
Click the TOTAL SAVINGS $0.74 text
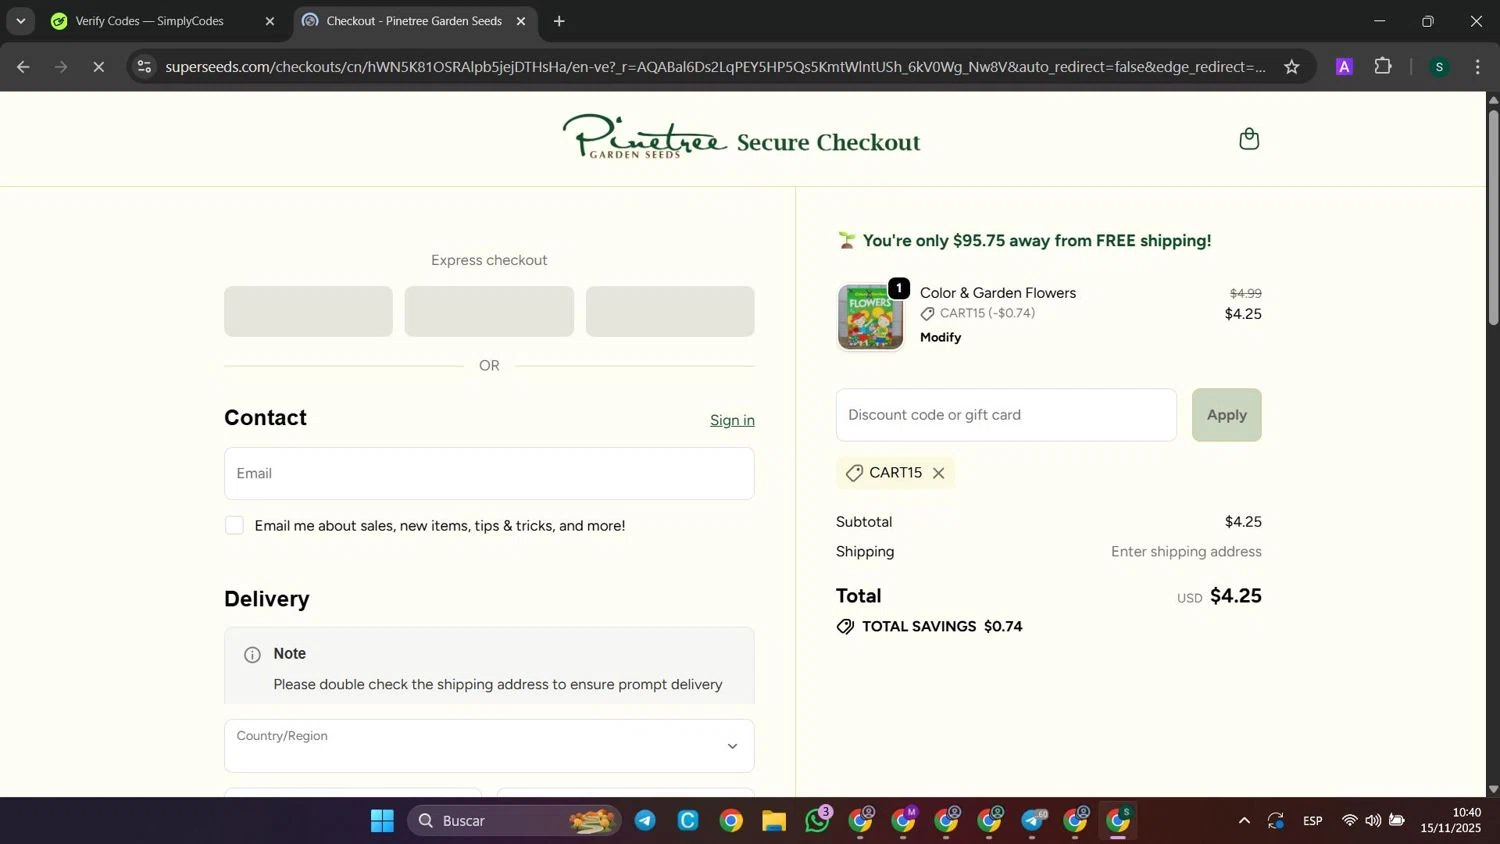[x=942, y=627]
